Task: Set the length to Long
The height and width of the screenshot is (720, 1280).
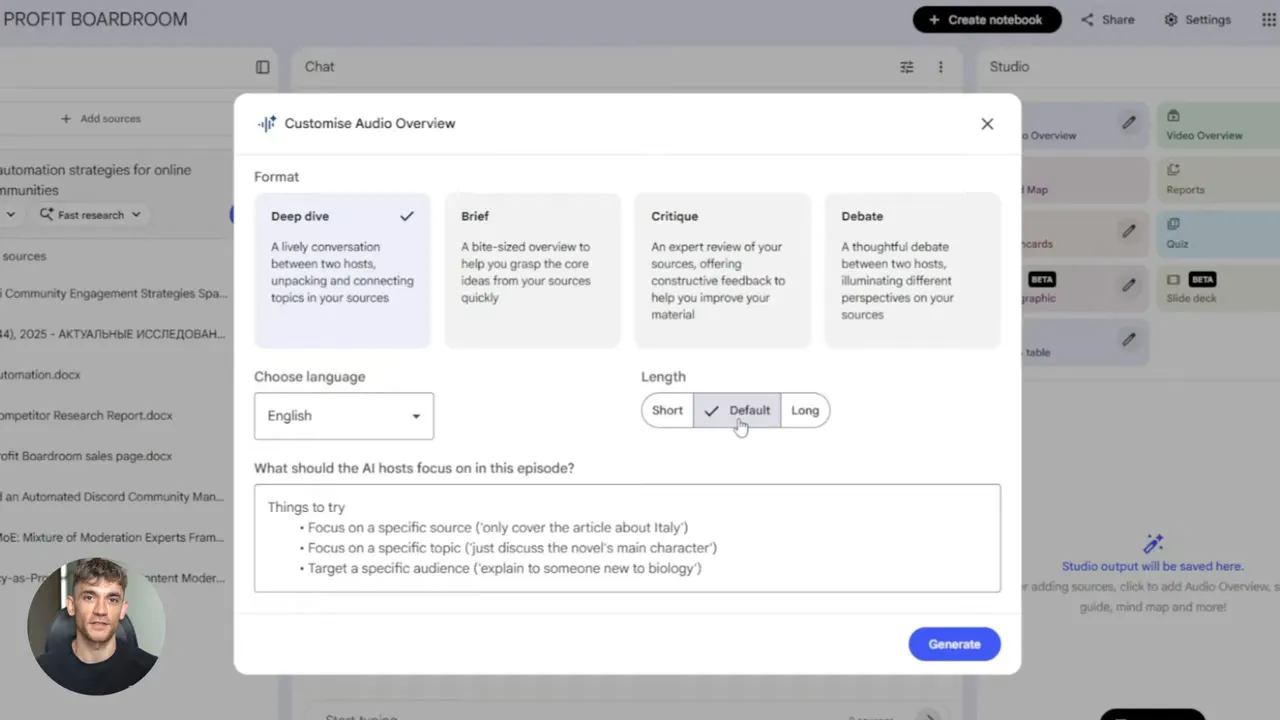Action: tap(805, 410)
